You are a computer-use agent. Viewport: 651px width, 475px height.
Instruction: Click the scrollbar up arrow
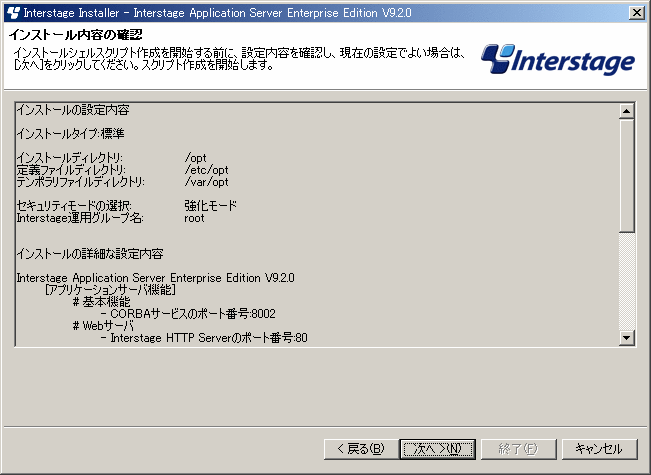(x=626, y=111)
